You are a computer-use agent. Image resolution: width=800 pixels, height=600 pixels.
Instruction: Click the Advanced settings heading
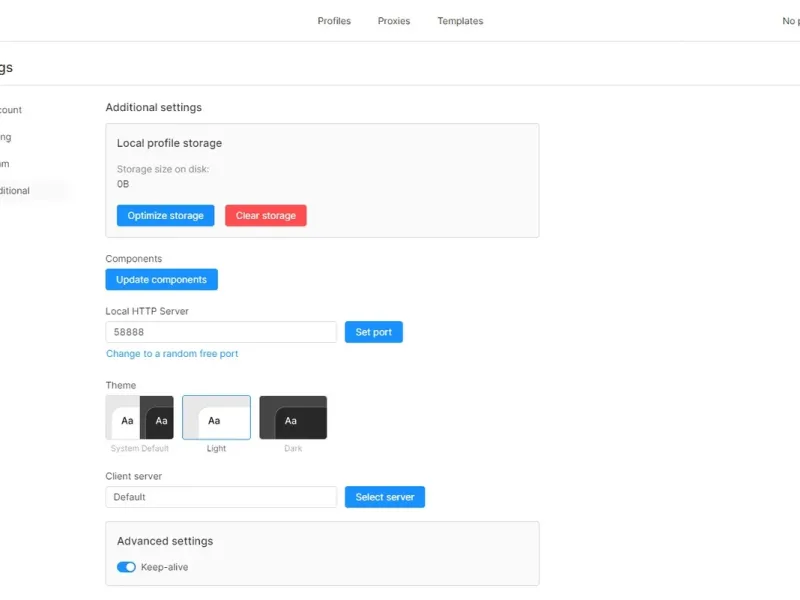165,541
